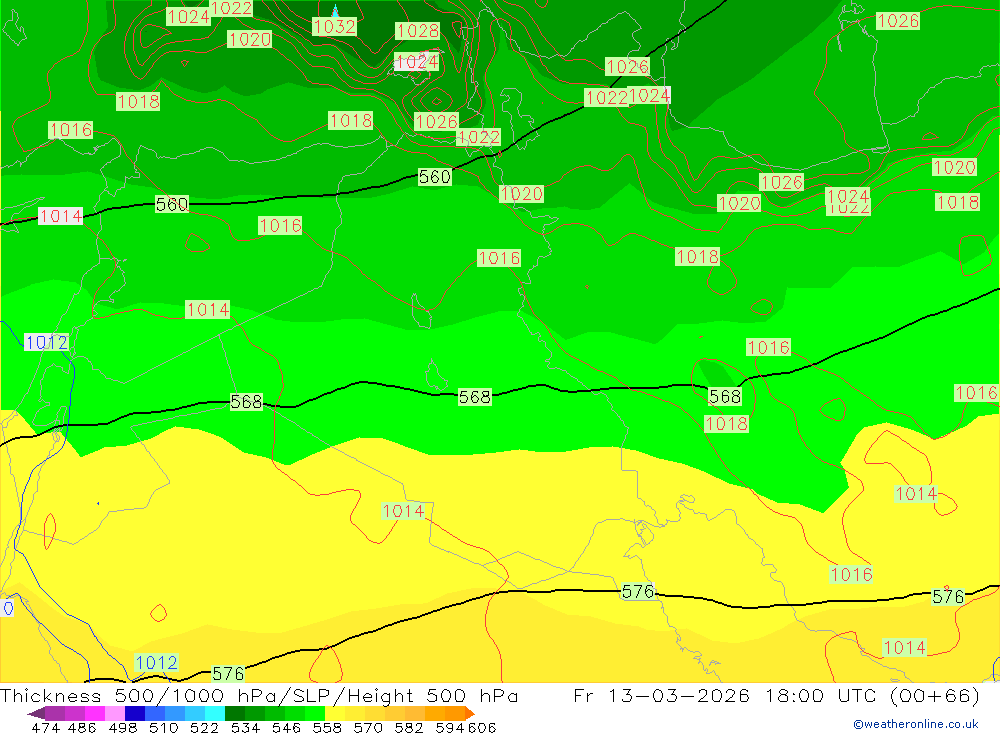1000x733 pixels.
Task: Click the legend value 594
Action: tap(450, 727)
